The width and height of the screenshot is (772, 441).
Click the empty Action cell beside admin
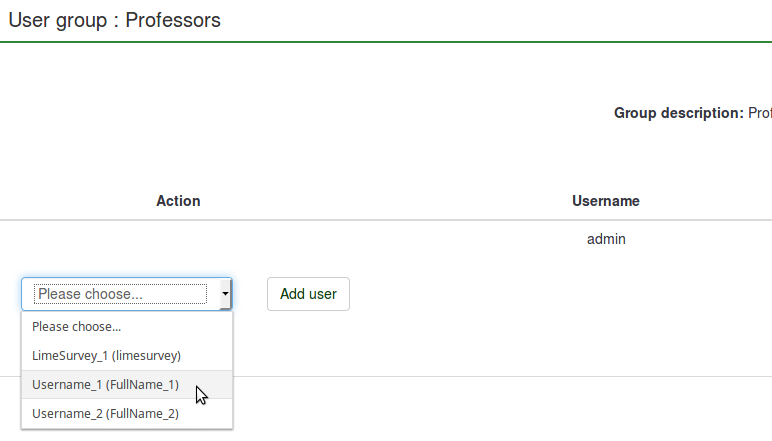click(x=178, y=240)
